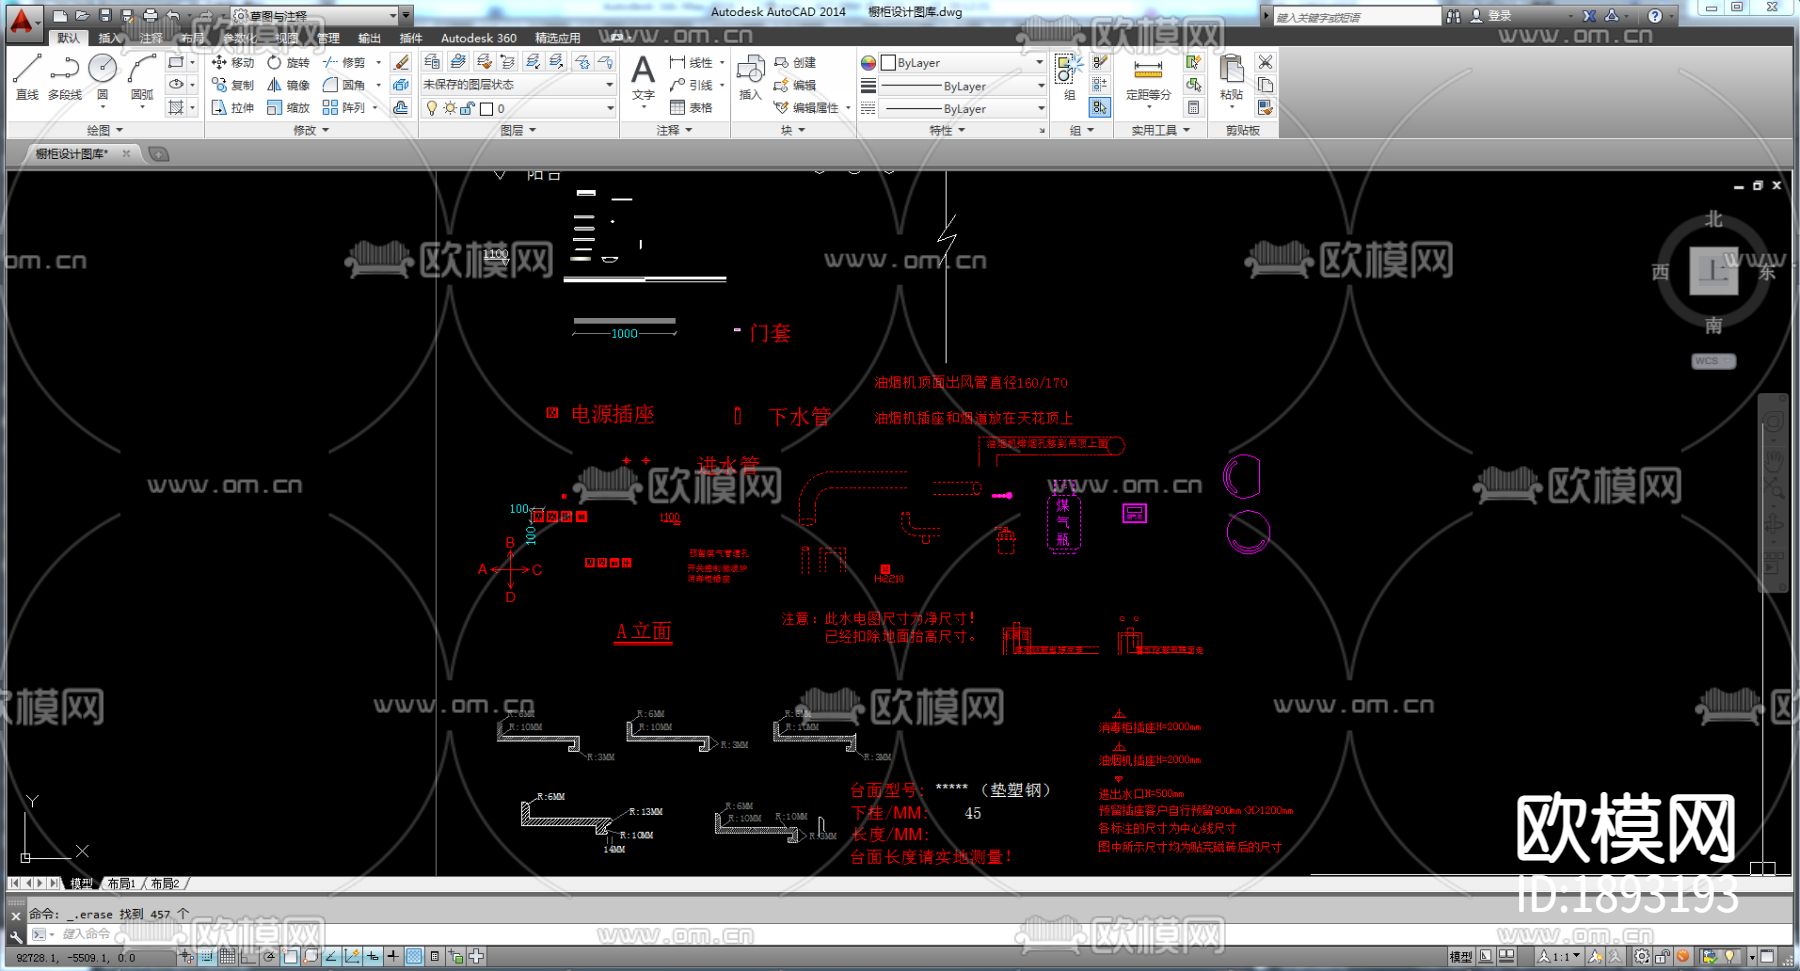
Task: Toggle Grid display in status bar
Action: 227,956
